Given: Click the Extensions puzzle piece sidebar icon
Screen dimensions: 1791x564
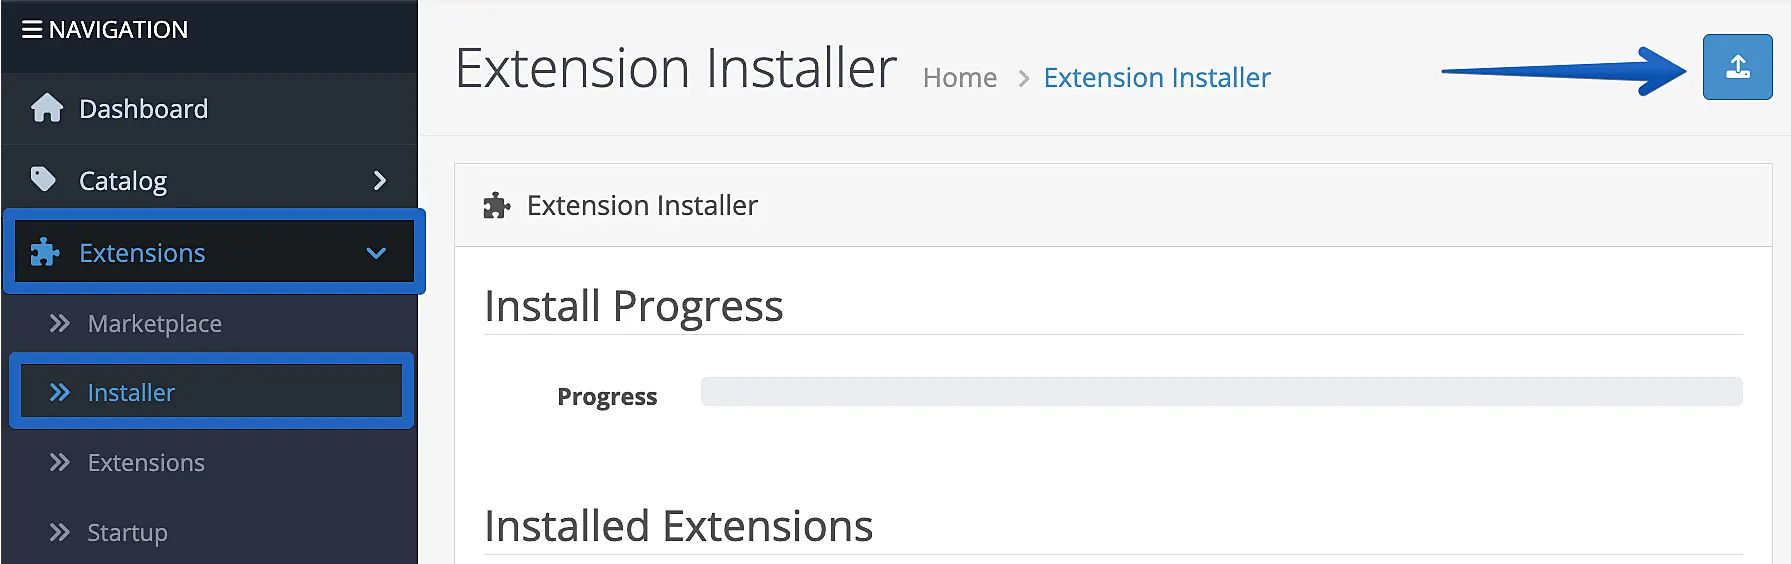Looking at the screenshot, I should pyautogui.click(x=45, y=252).
